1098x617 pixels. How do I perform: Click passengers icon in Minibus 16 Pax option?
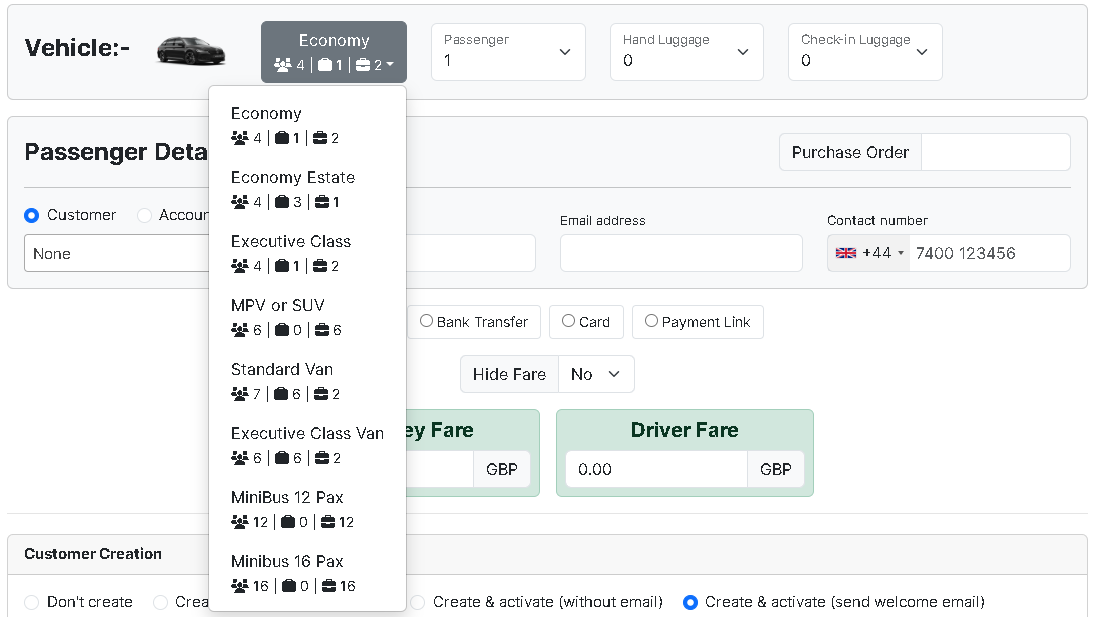point(240,586)
